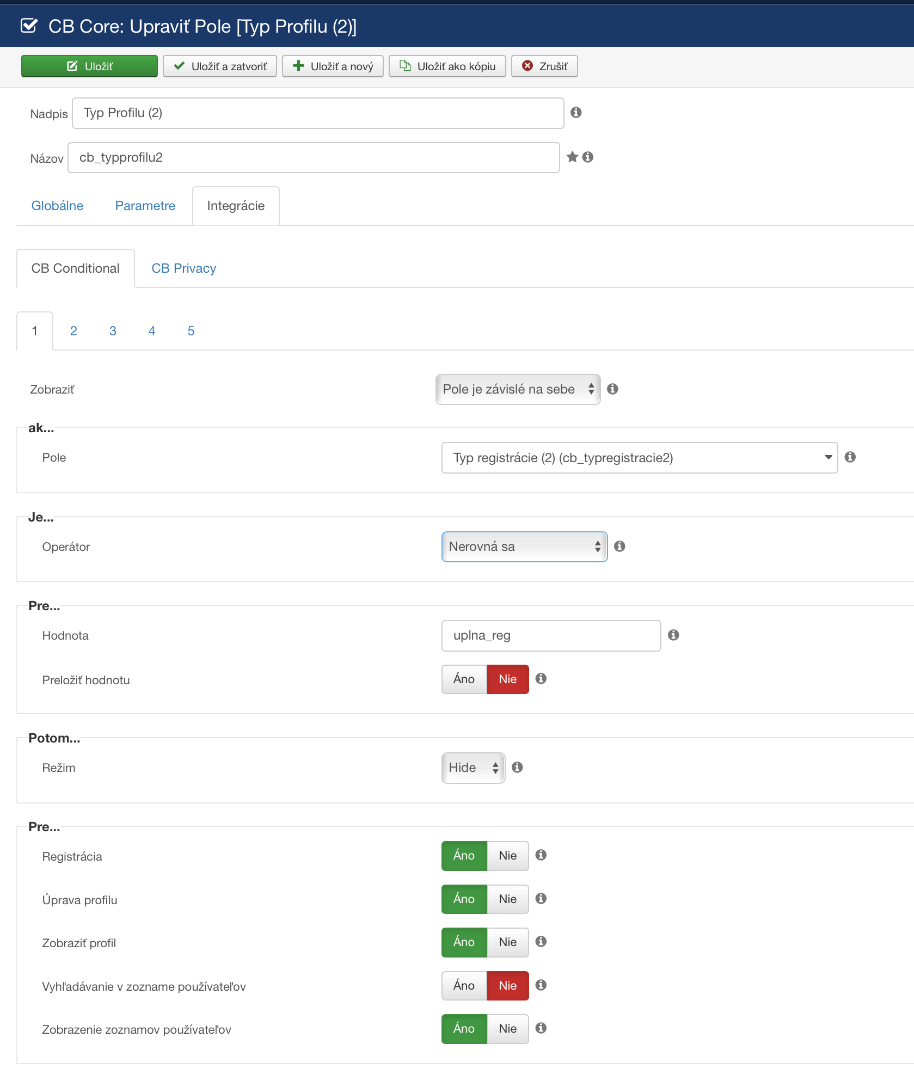Open condition tab 4

click(x=152, y=331)
